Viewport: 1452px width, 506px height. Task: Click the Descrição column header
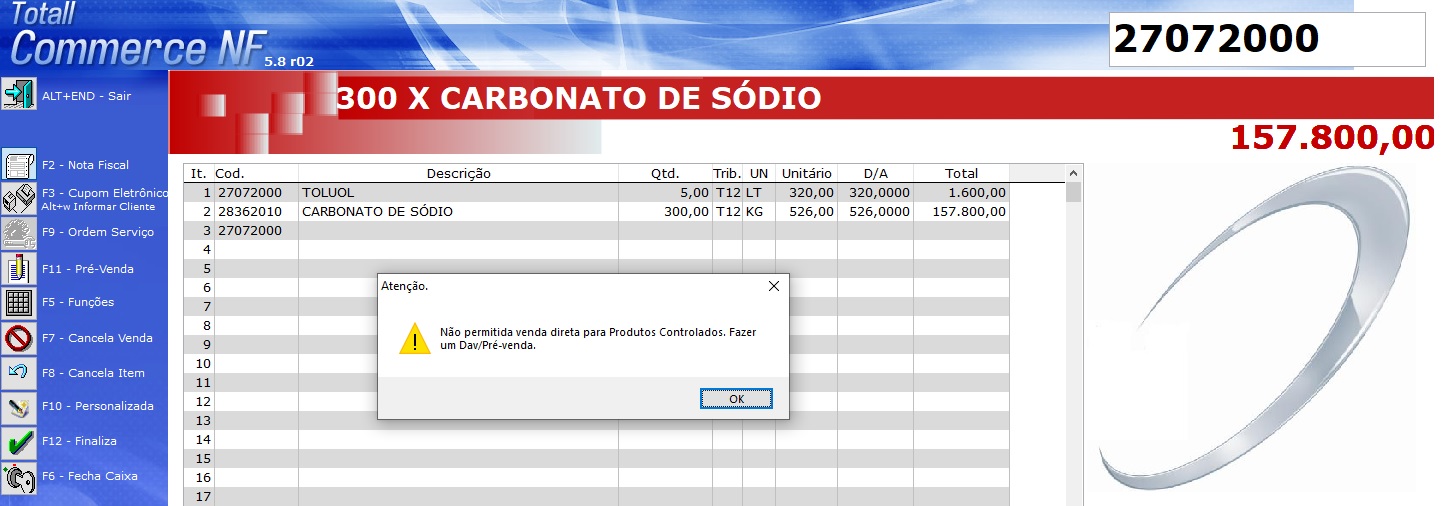click(x=458, y=173)
